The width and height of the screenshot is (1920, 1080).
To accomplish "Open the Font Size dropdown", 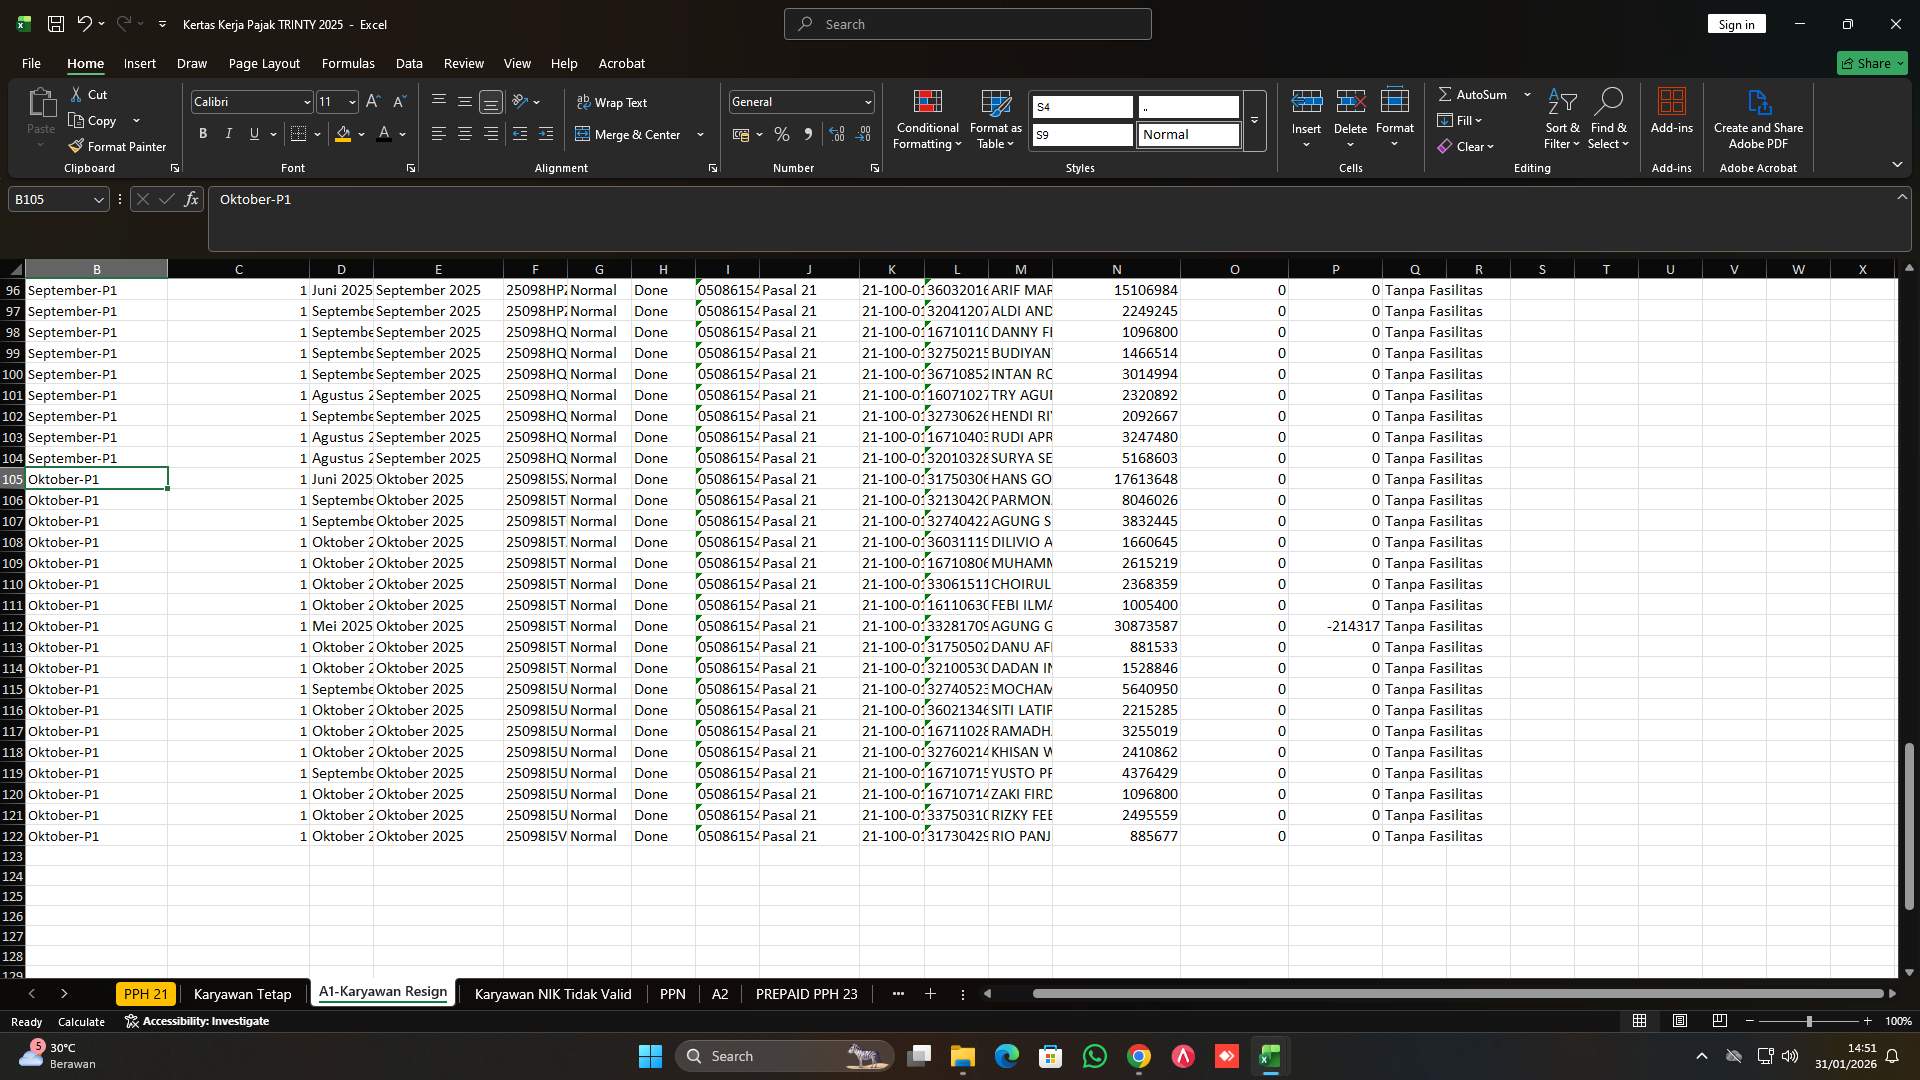I will click(x=350, y=101).
